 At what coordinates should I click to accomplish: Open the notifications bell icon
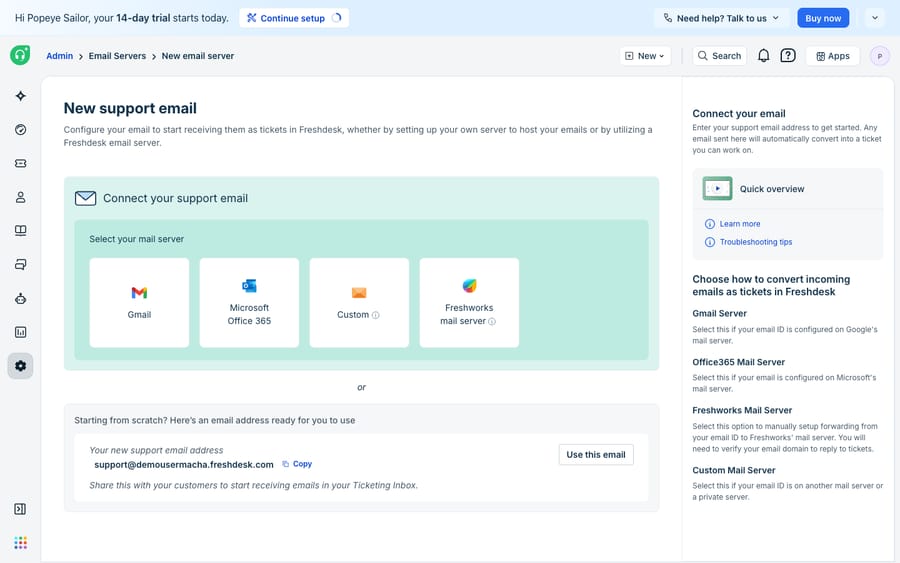[763, 56]
